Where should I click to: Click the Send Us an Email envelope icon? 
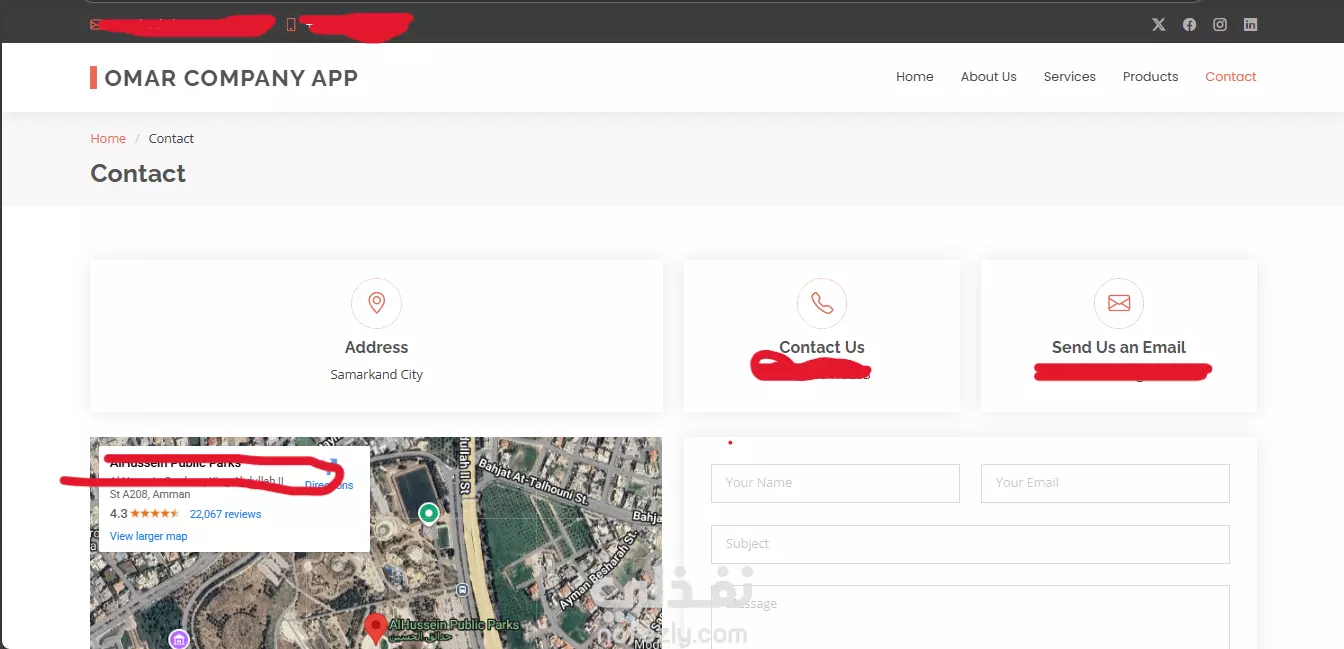click(1119, 303)
